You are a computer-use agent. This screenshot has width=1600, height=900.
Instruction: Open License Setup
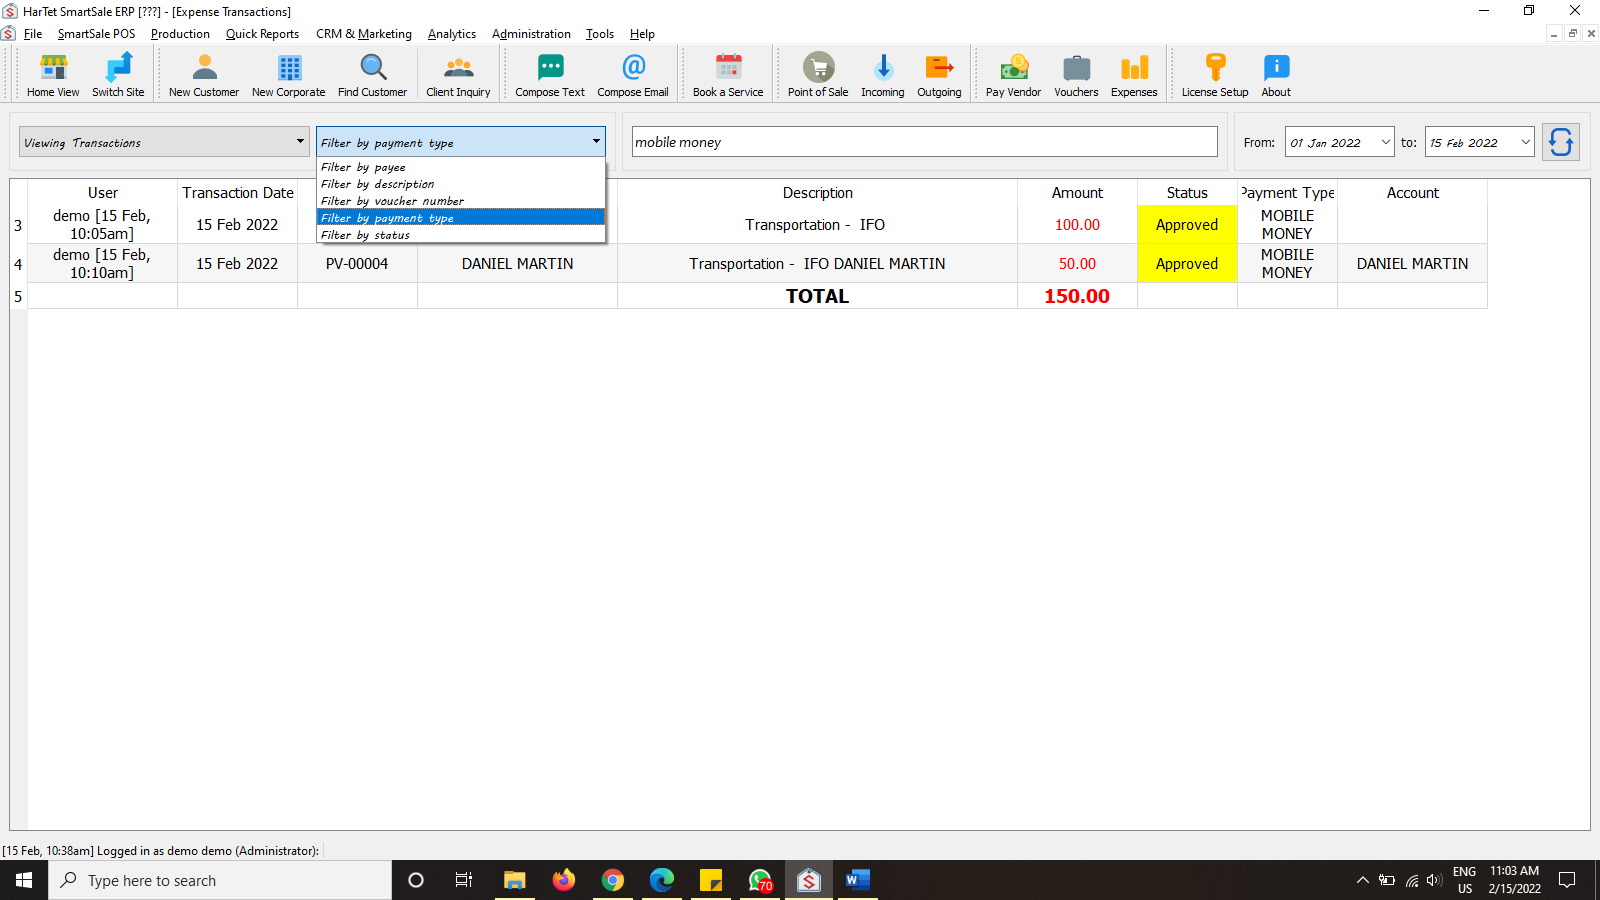point(1213,73)
